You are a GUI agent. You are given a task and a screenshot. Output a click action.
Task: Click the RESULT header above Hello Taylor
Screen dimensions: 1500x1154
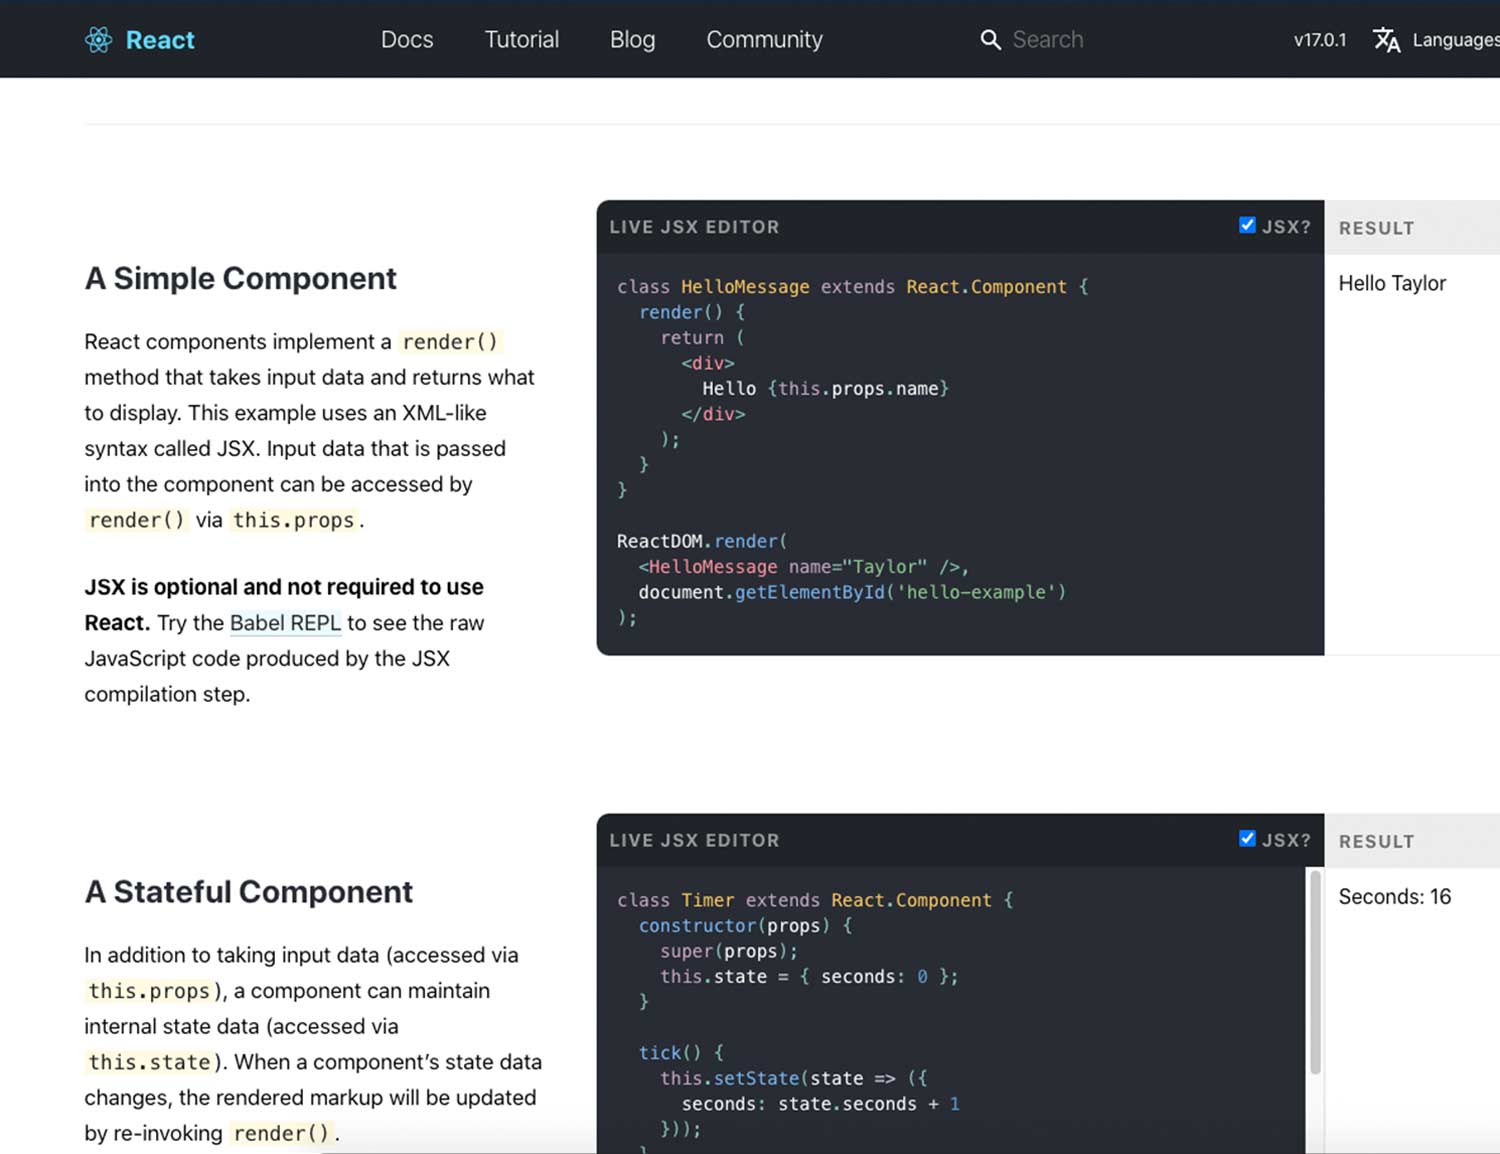coord(1377,228)
